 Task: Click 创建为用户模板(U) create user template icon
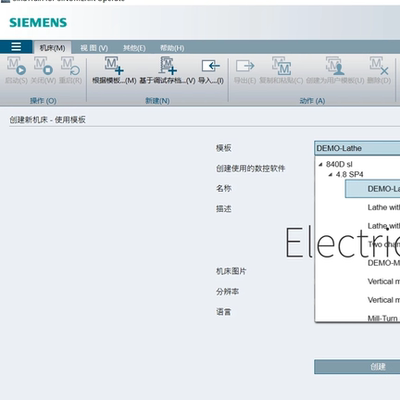point(335,66)
